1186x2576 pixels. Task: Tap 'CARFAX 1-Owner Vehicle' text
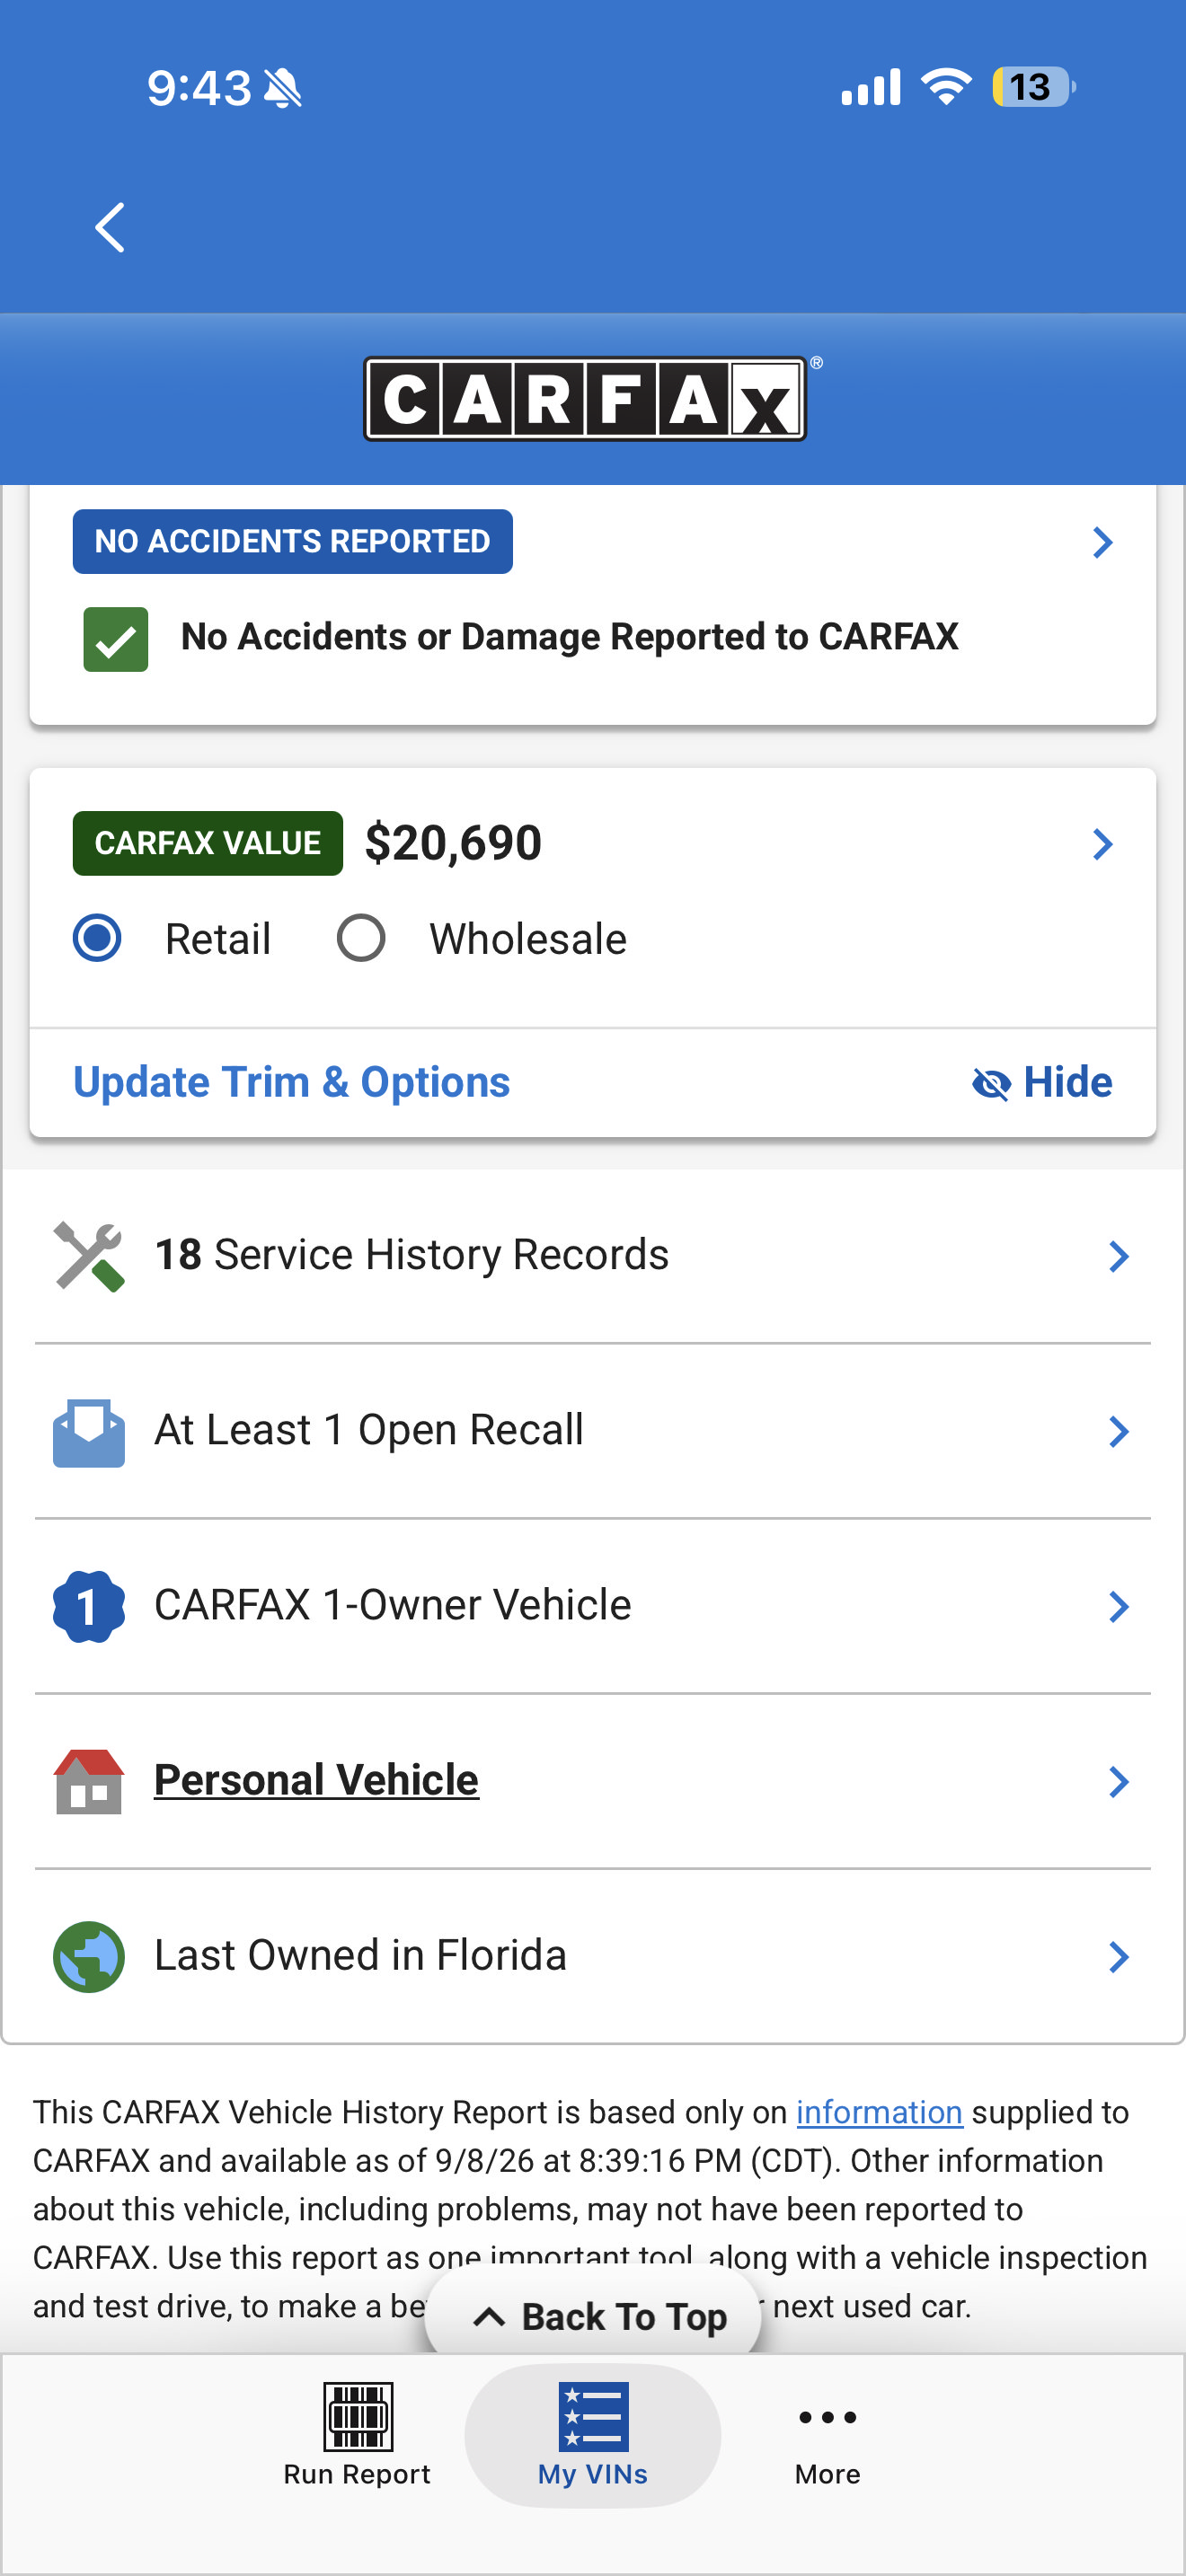point(393,1605)
